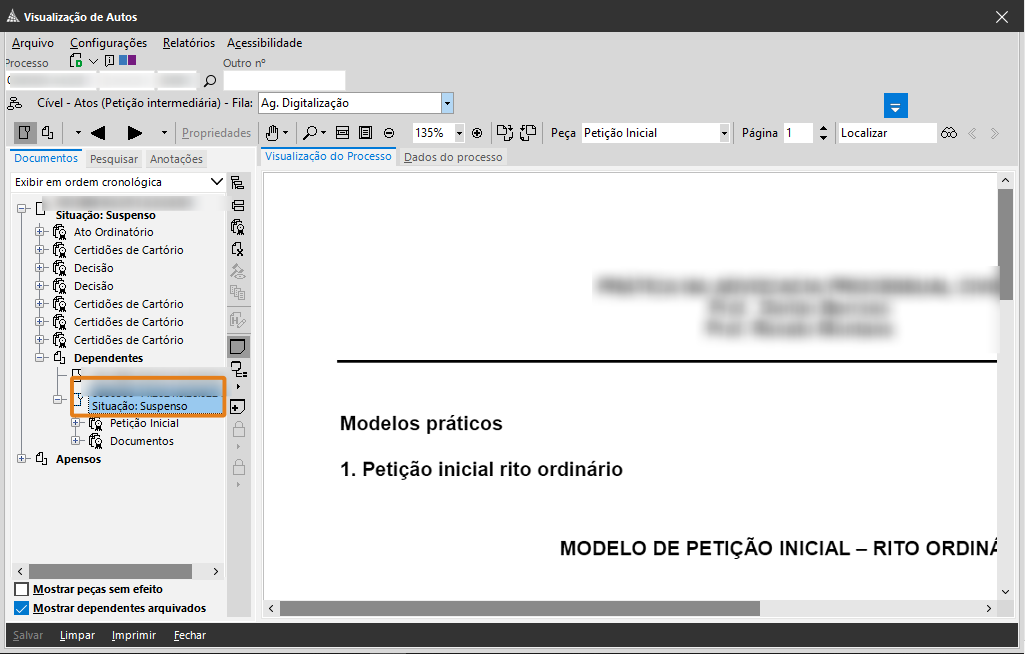Click the Propriedades button
The height and width of the screenshot is (654, 1025).
pos(216,133)
